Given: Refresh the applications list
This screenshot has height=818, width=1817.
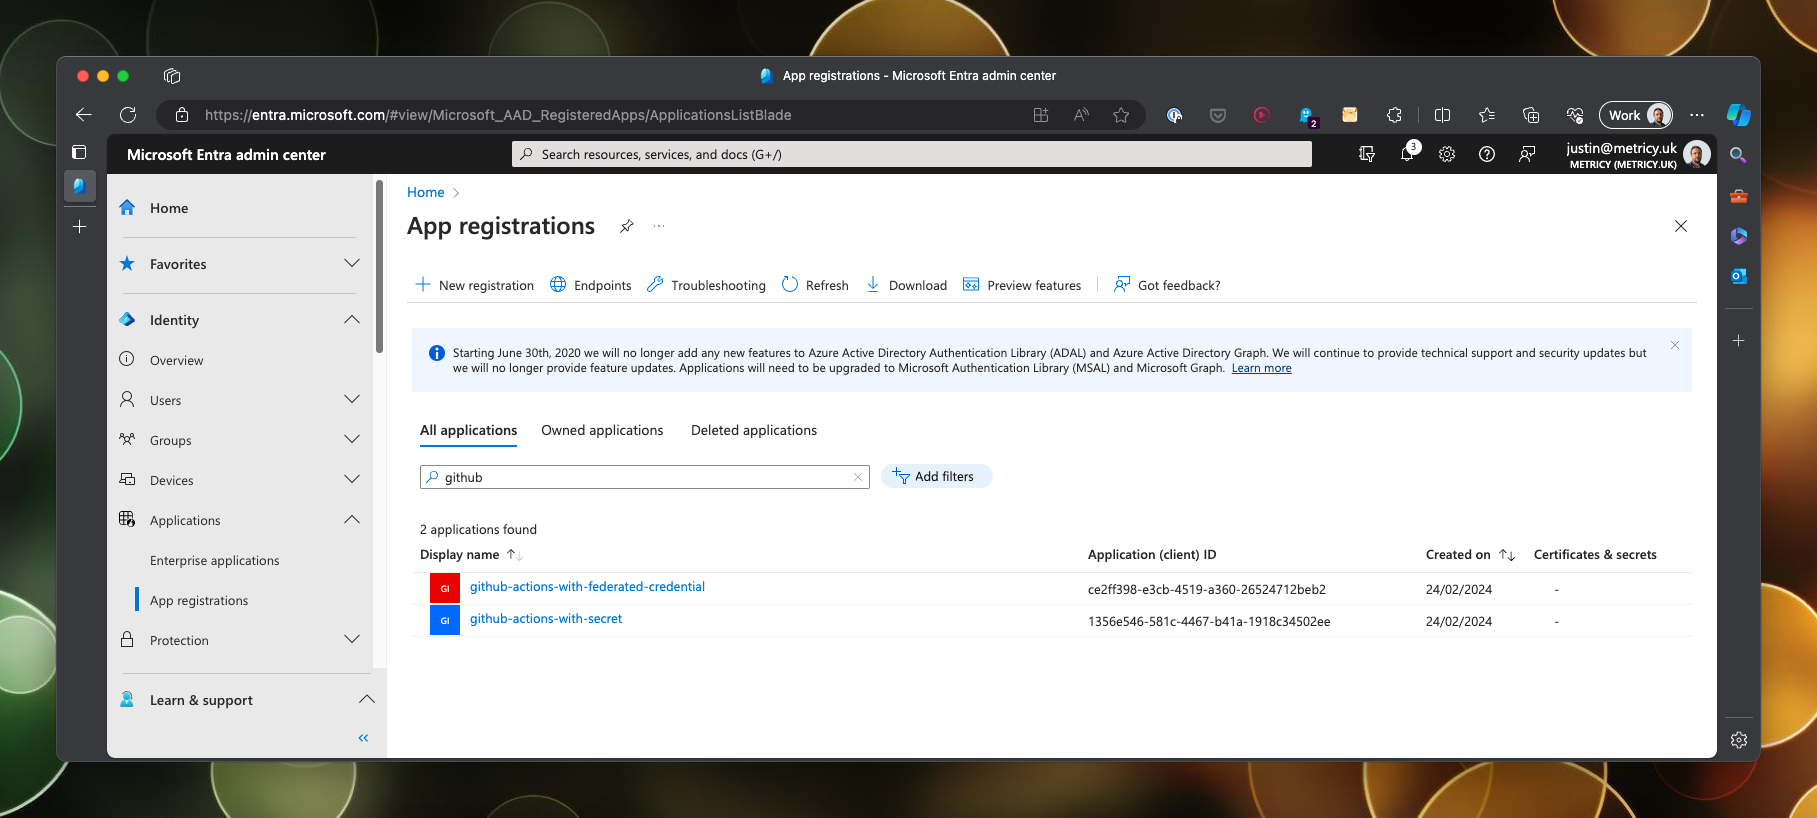Looking at the screenshot, I should tap(815, 285).
